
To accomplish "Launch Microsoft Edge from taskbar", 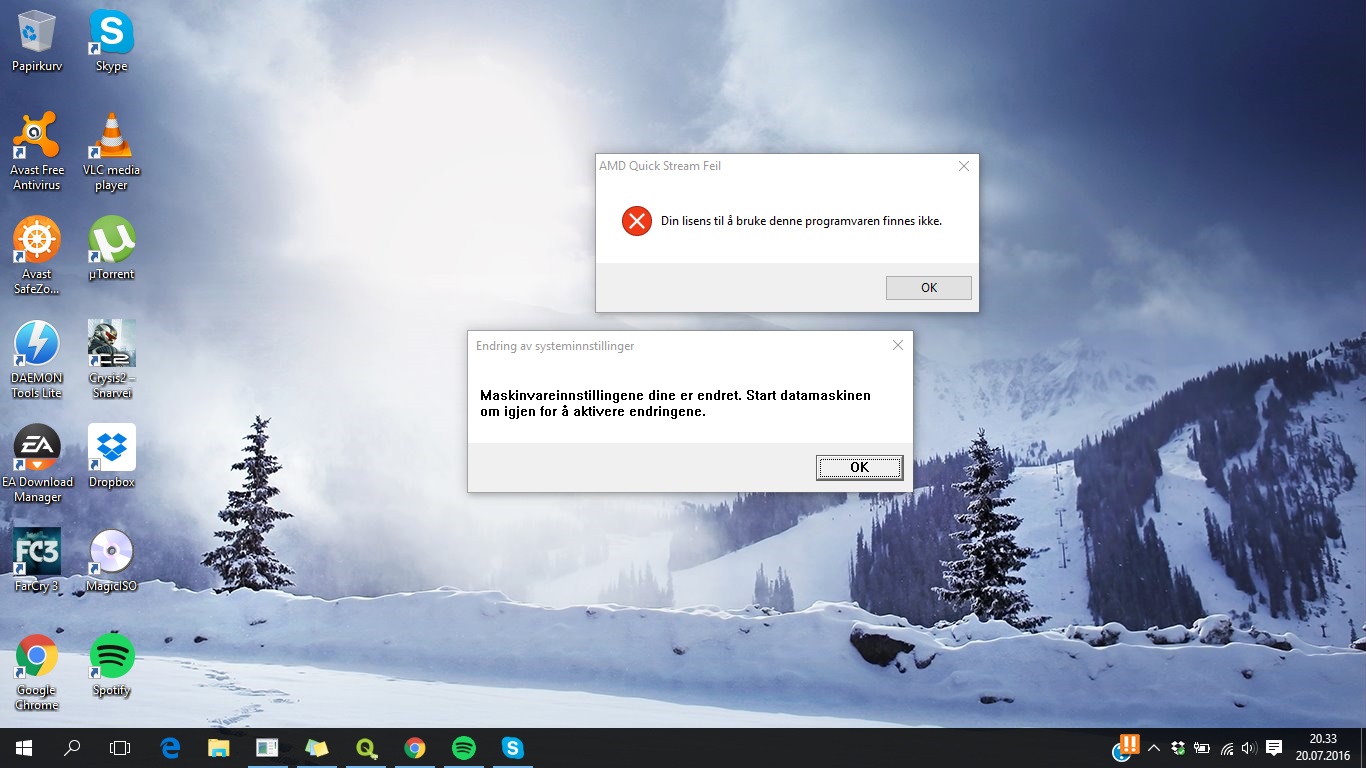I will tap(170, 748).
